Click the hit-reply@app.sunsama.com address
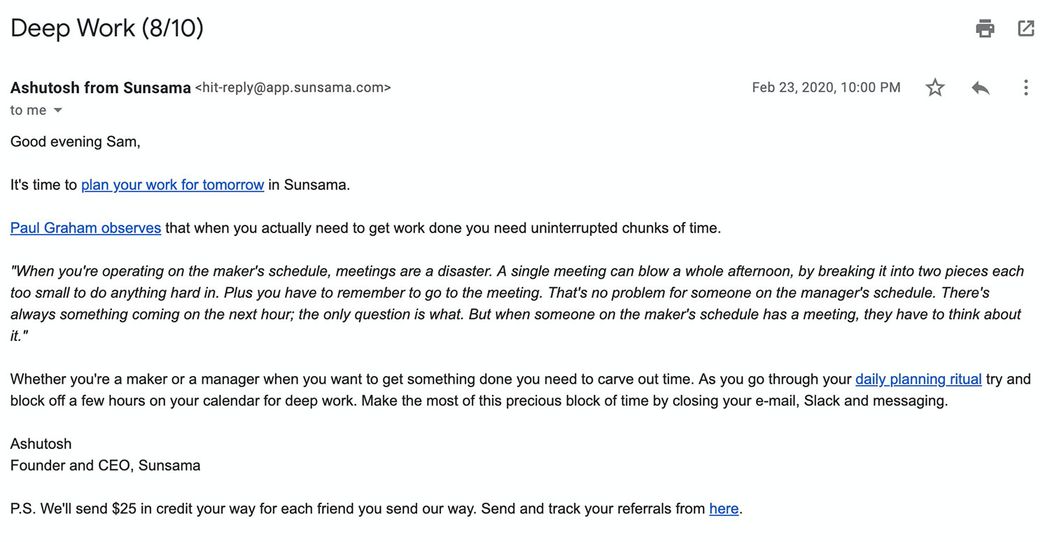Screen dimensions: 1050x542 293,88
